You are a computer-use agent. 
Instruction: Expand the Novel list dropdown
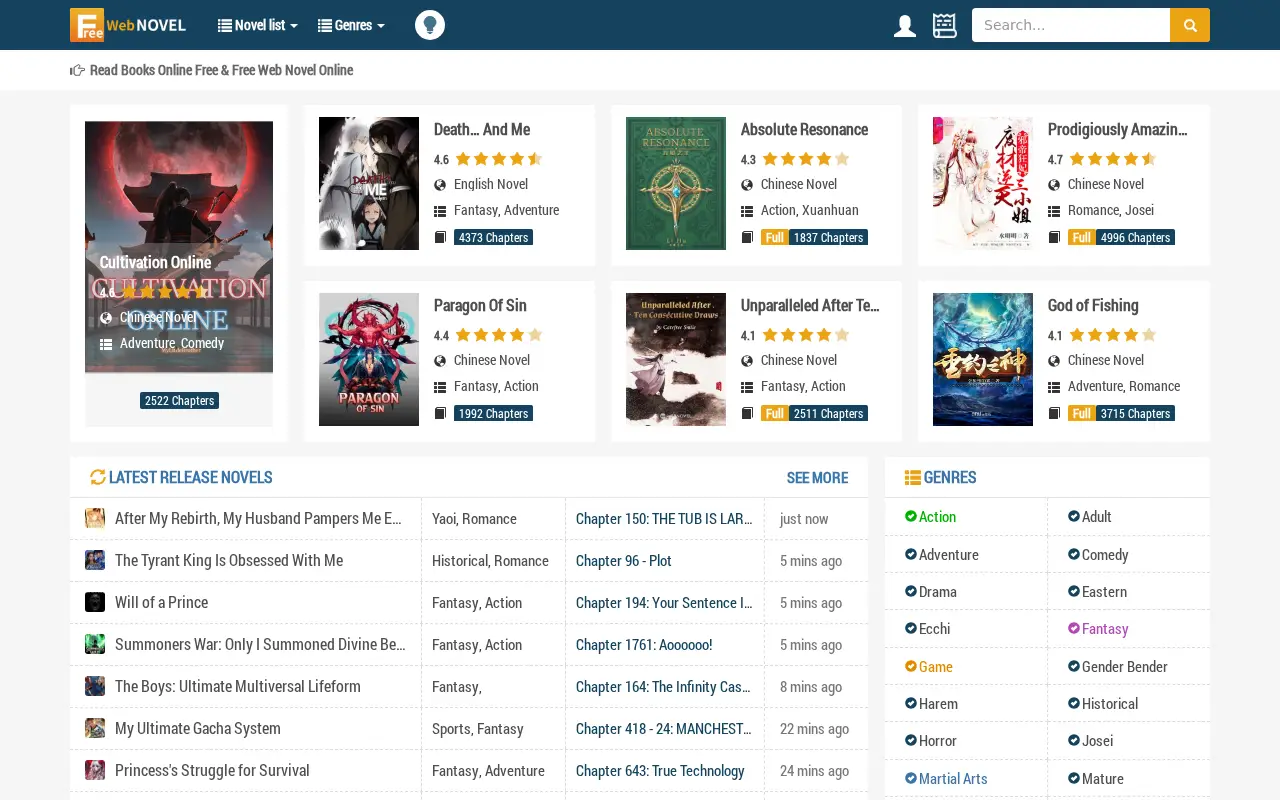click(x=258, y=25)
